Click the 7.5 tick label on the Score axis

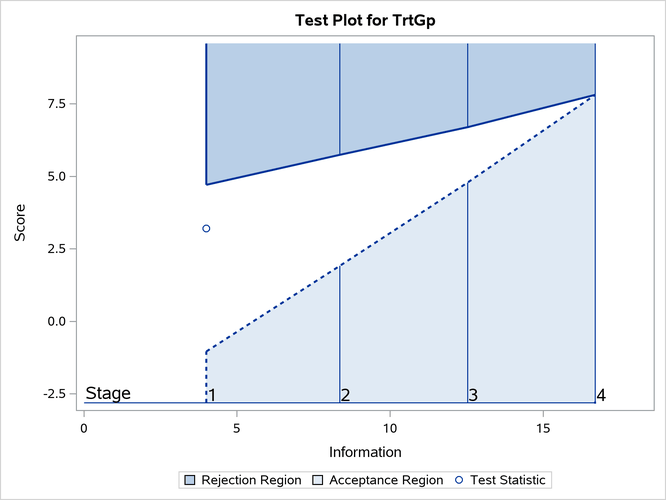point(56,104)
